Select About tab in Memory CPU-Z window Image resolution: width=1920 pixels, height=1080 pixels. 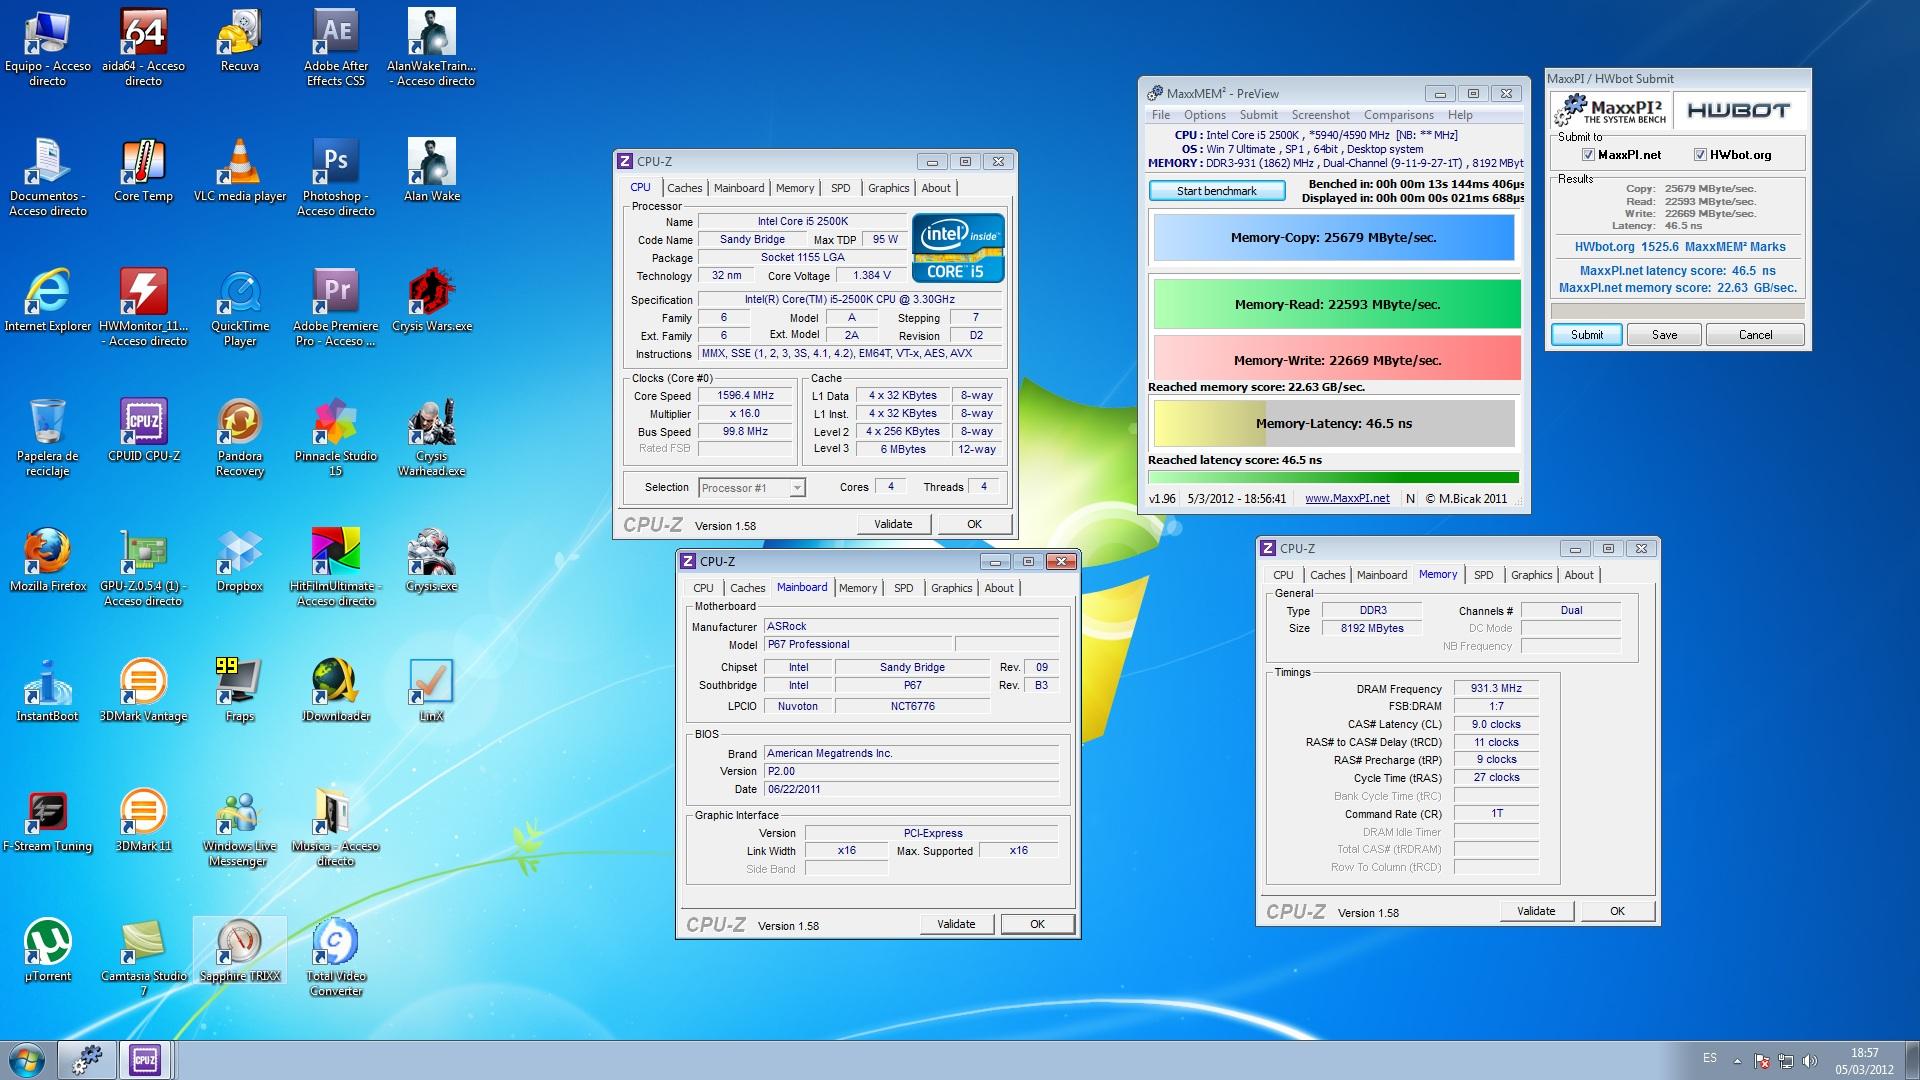pyautogui.click(x=1579, y=575)
